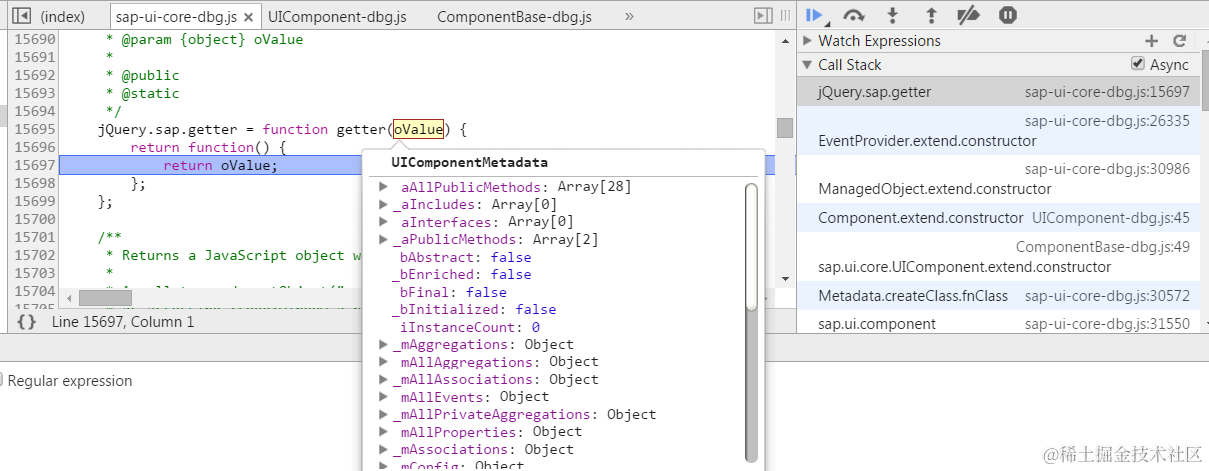Open link ComponentBase-dbg.js:49
This screenshot has width=1209, height=471.
coord(1103,247)
